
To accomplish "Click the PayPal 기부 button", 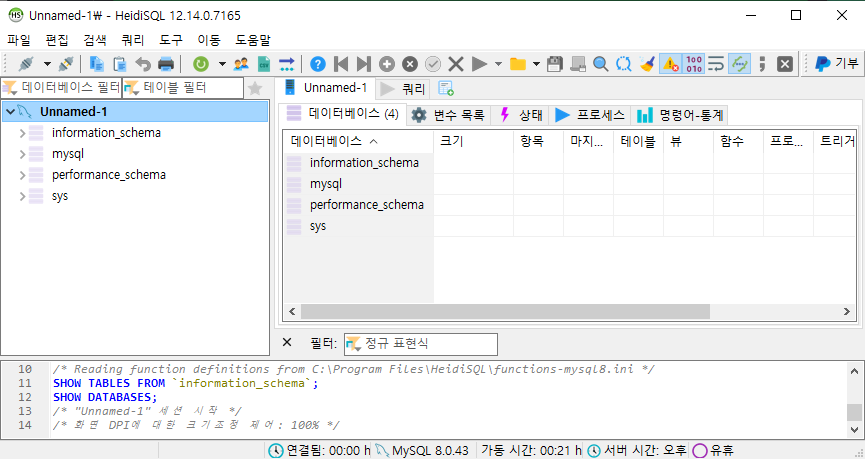I will (x=837, y=64).
